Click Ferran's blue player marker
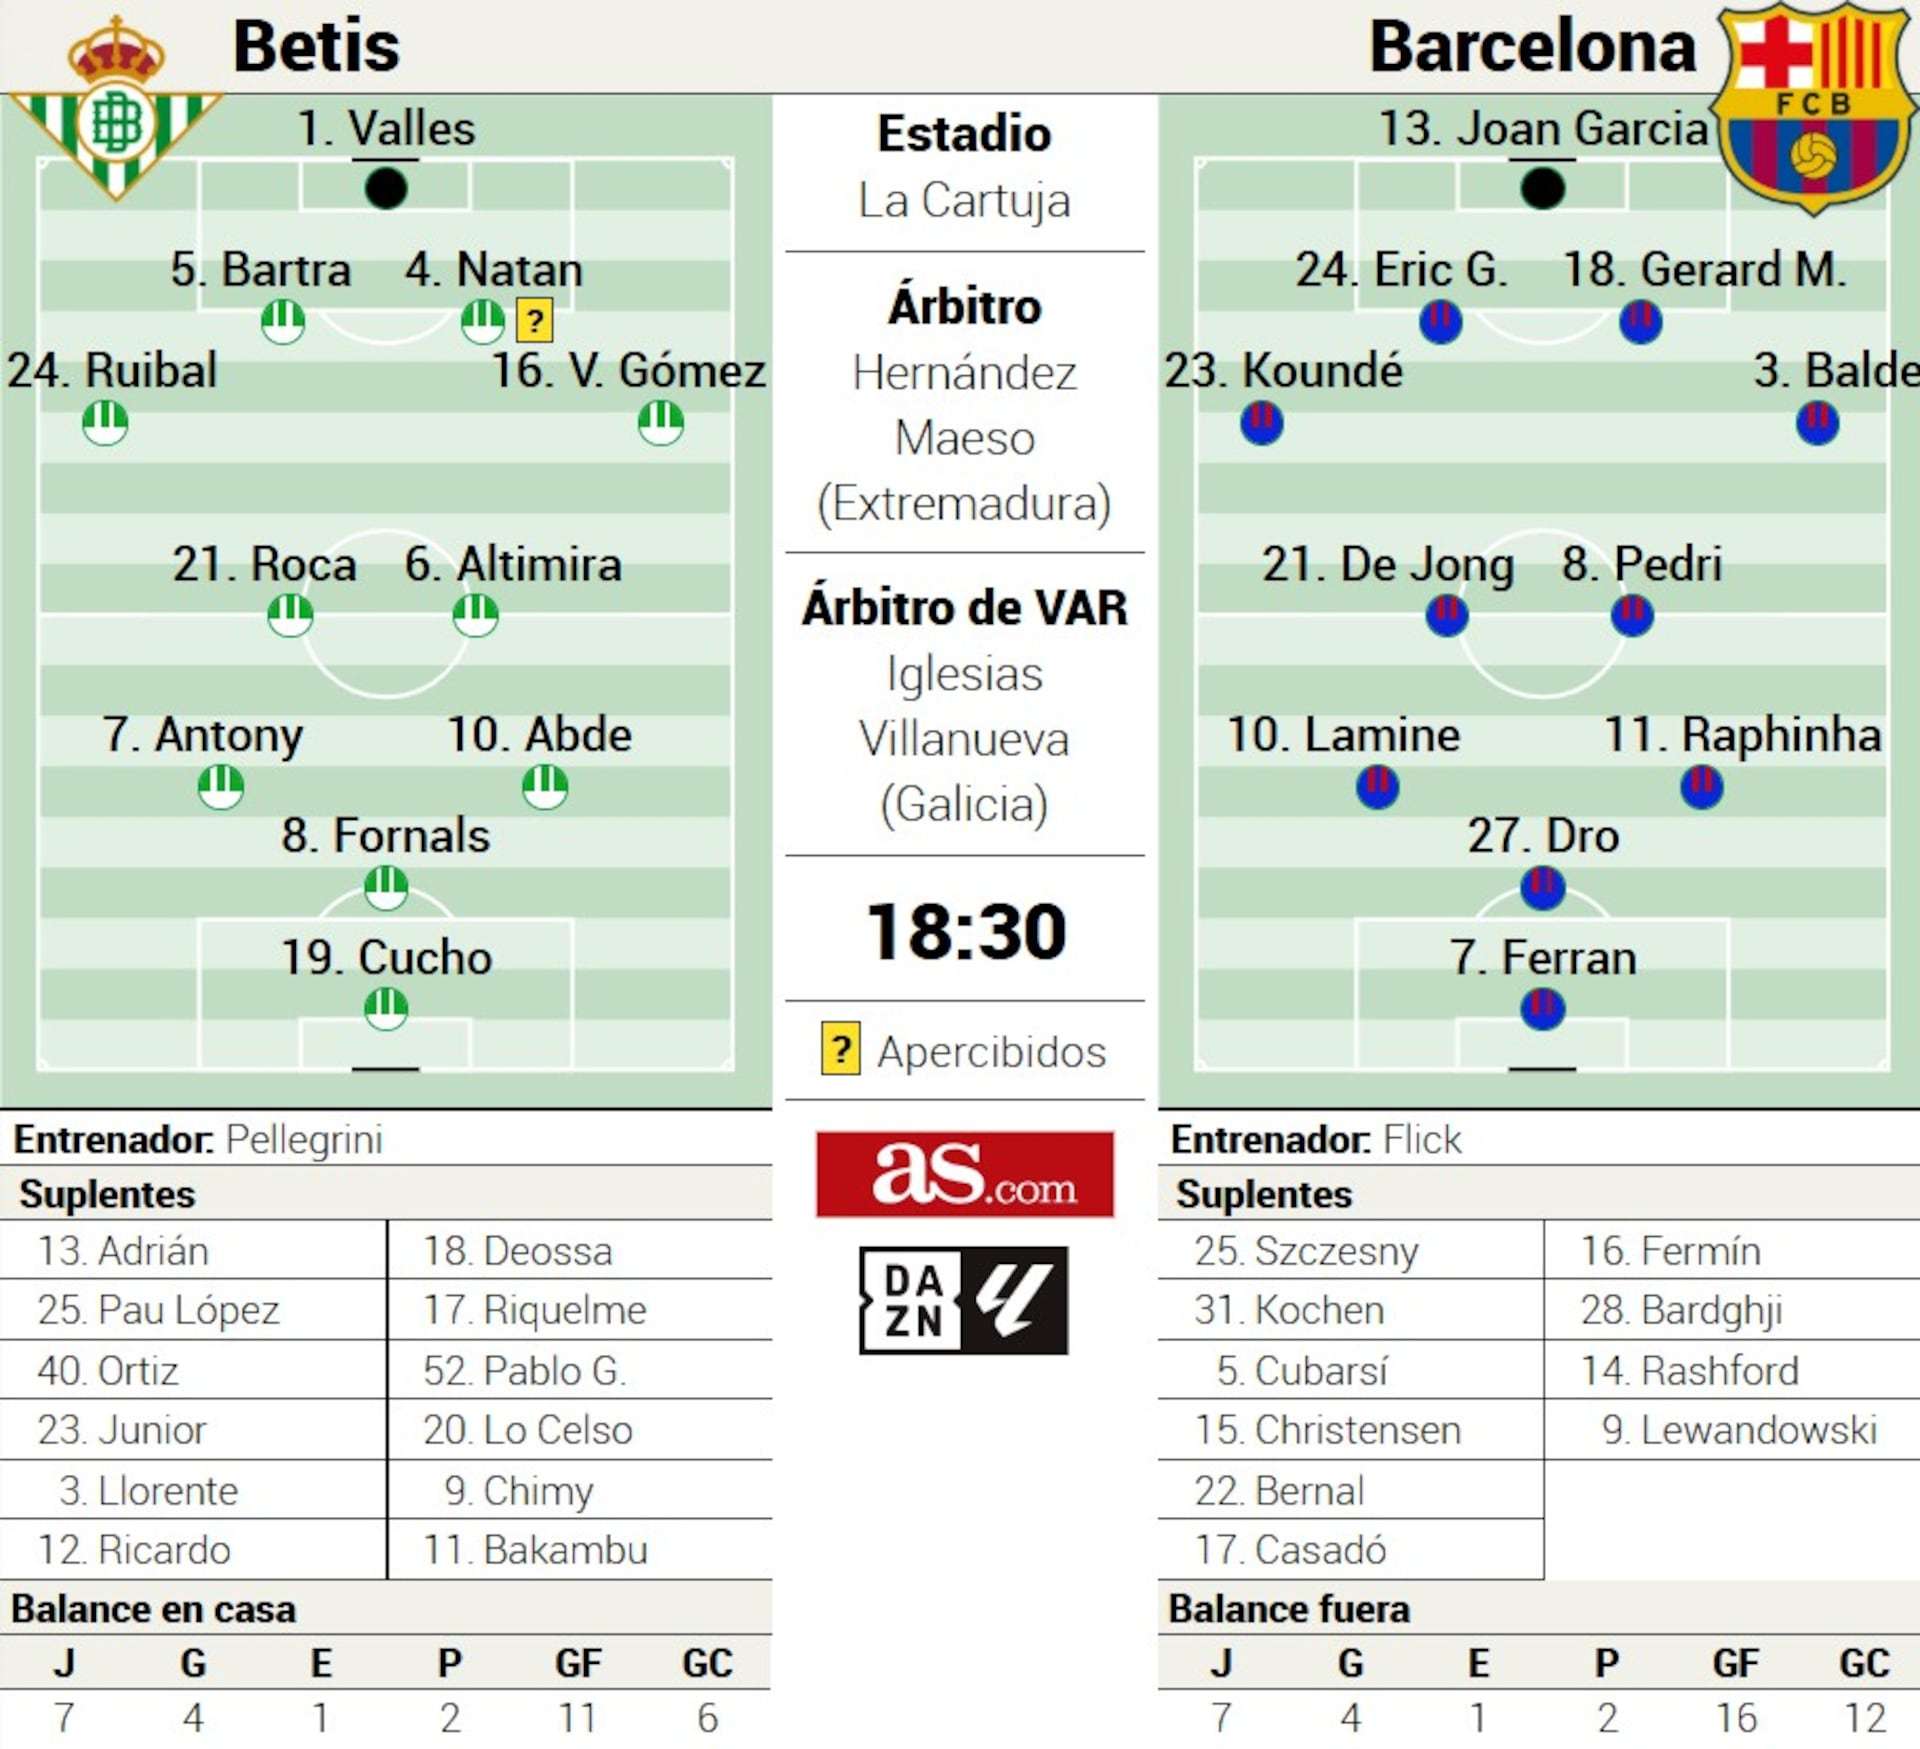 click(x=1542, y=1008)
